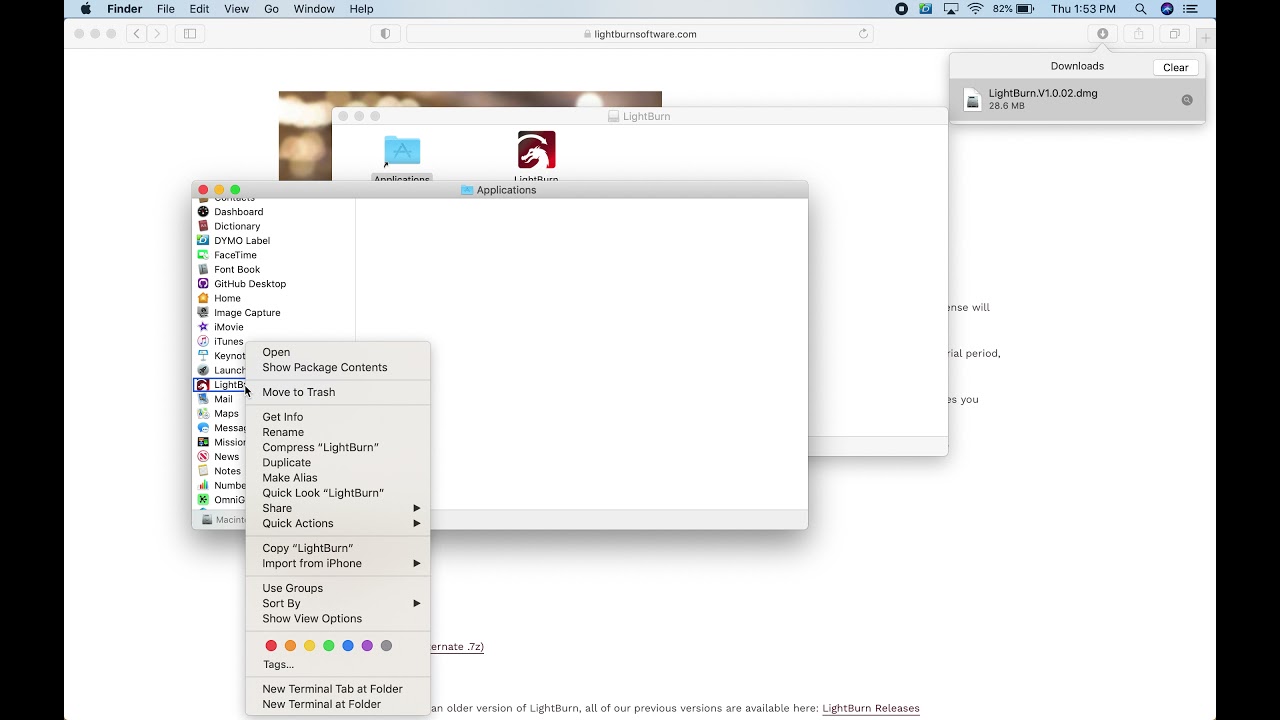Show Safari tab overview
The height and width of the screenshot is (720, 1280).
tap(1175, 34)
